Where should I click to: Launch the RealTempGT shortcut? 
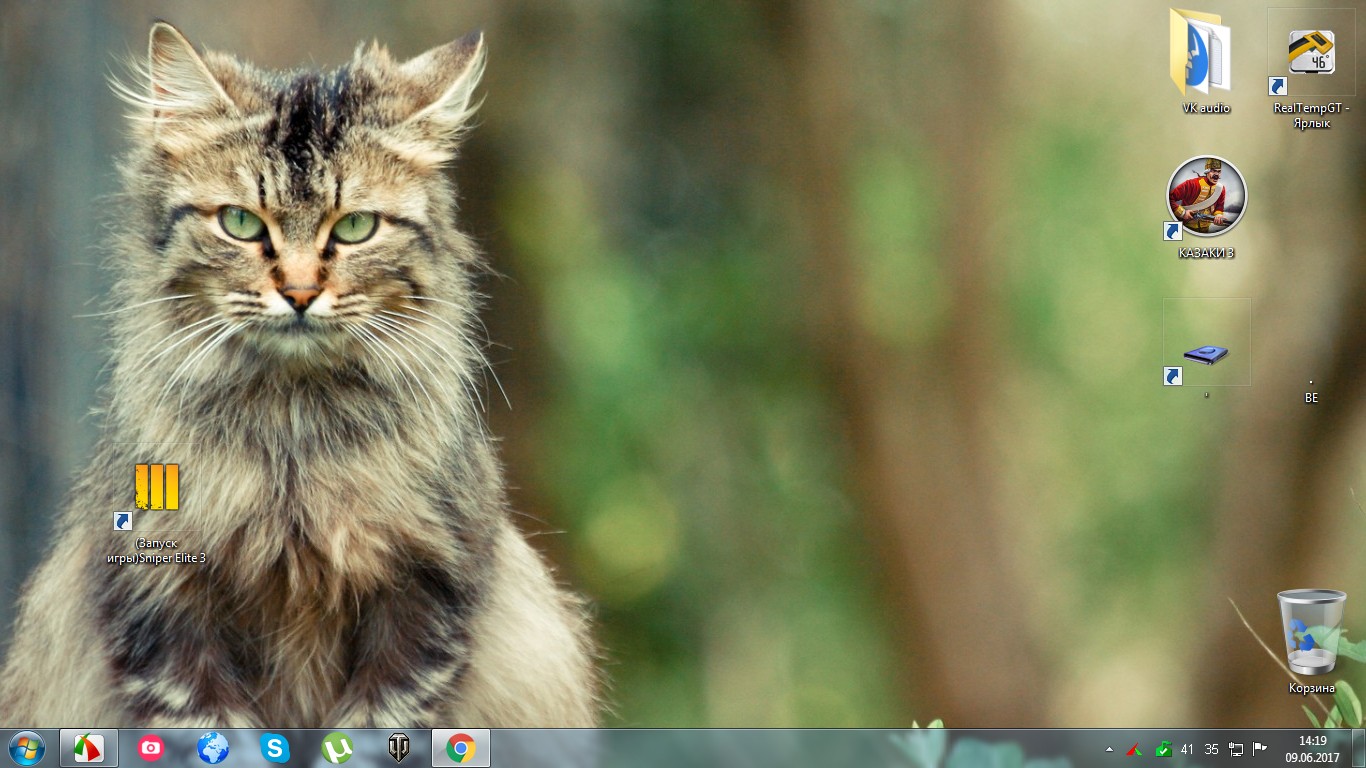click(x=1311, y=69)
